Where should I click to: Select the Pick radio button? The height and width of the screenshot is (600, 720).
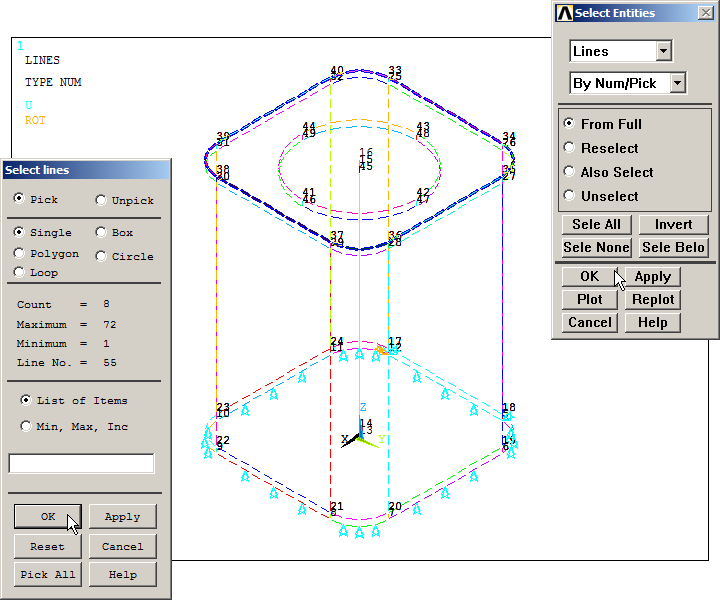coord(19,198)
